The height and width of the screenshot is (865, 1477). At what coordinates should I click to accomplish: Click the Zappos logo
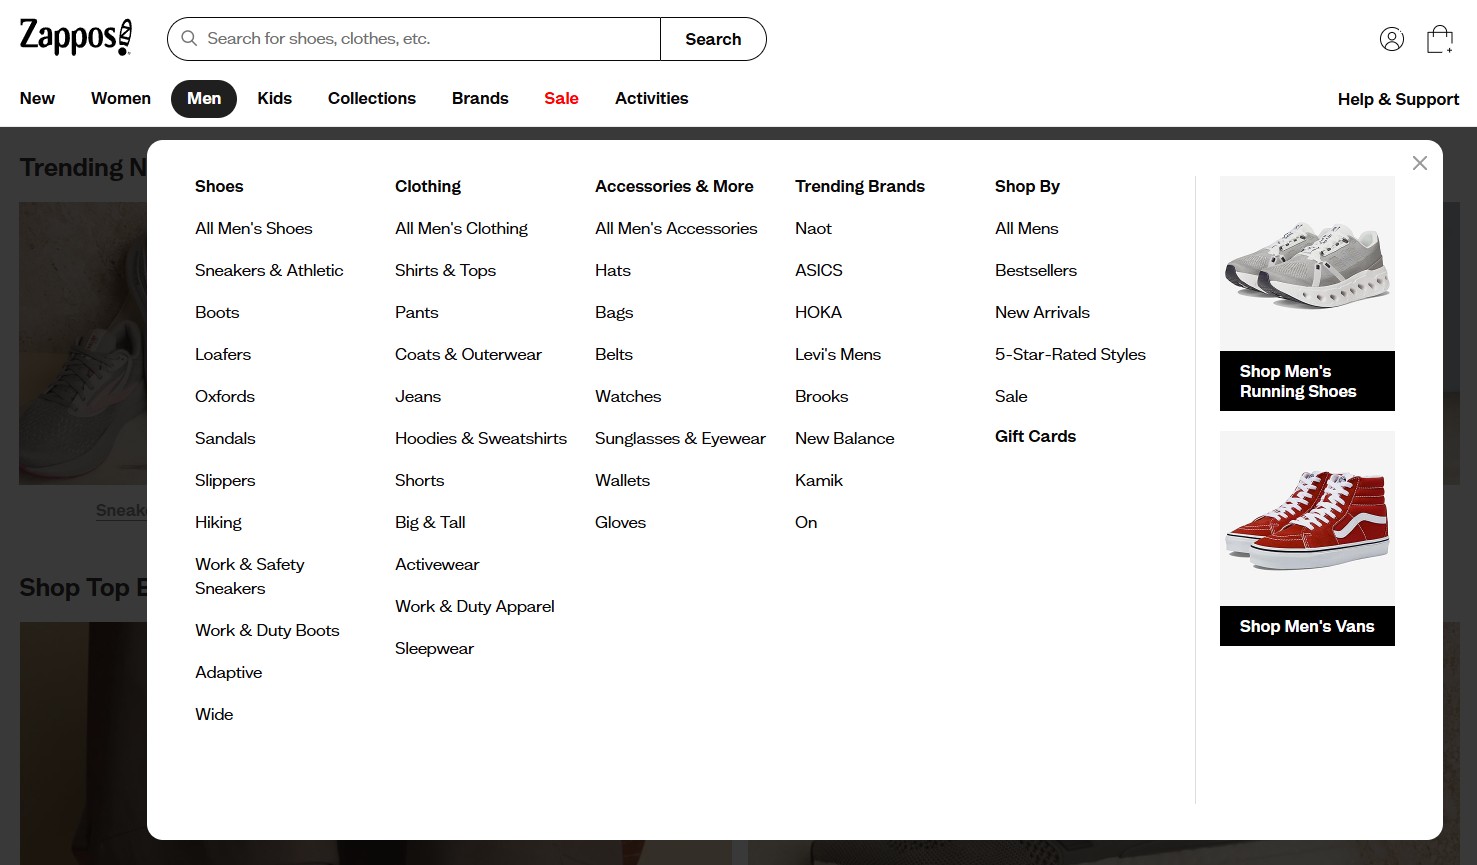click(x=76, y=38)
